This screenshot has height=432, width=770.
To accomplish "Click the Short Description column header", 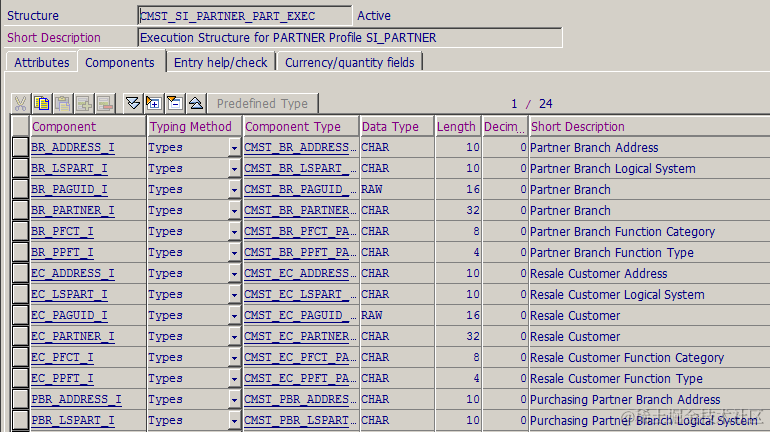I will point(649,126).
